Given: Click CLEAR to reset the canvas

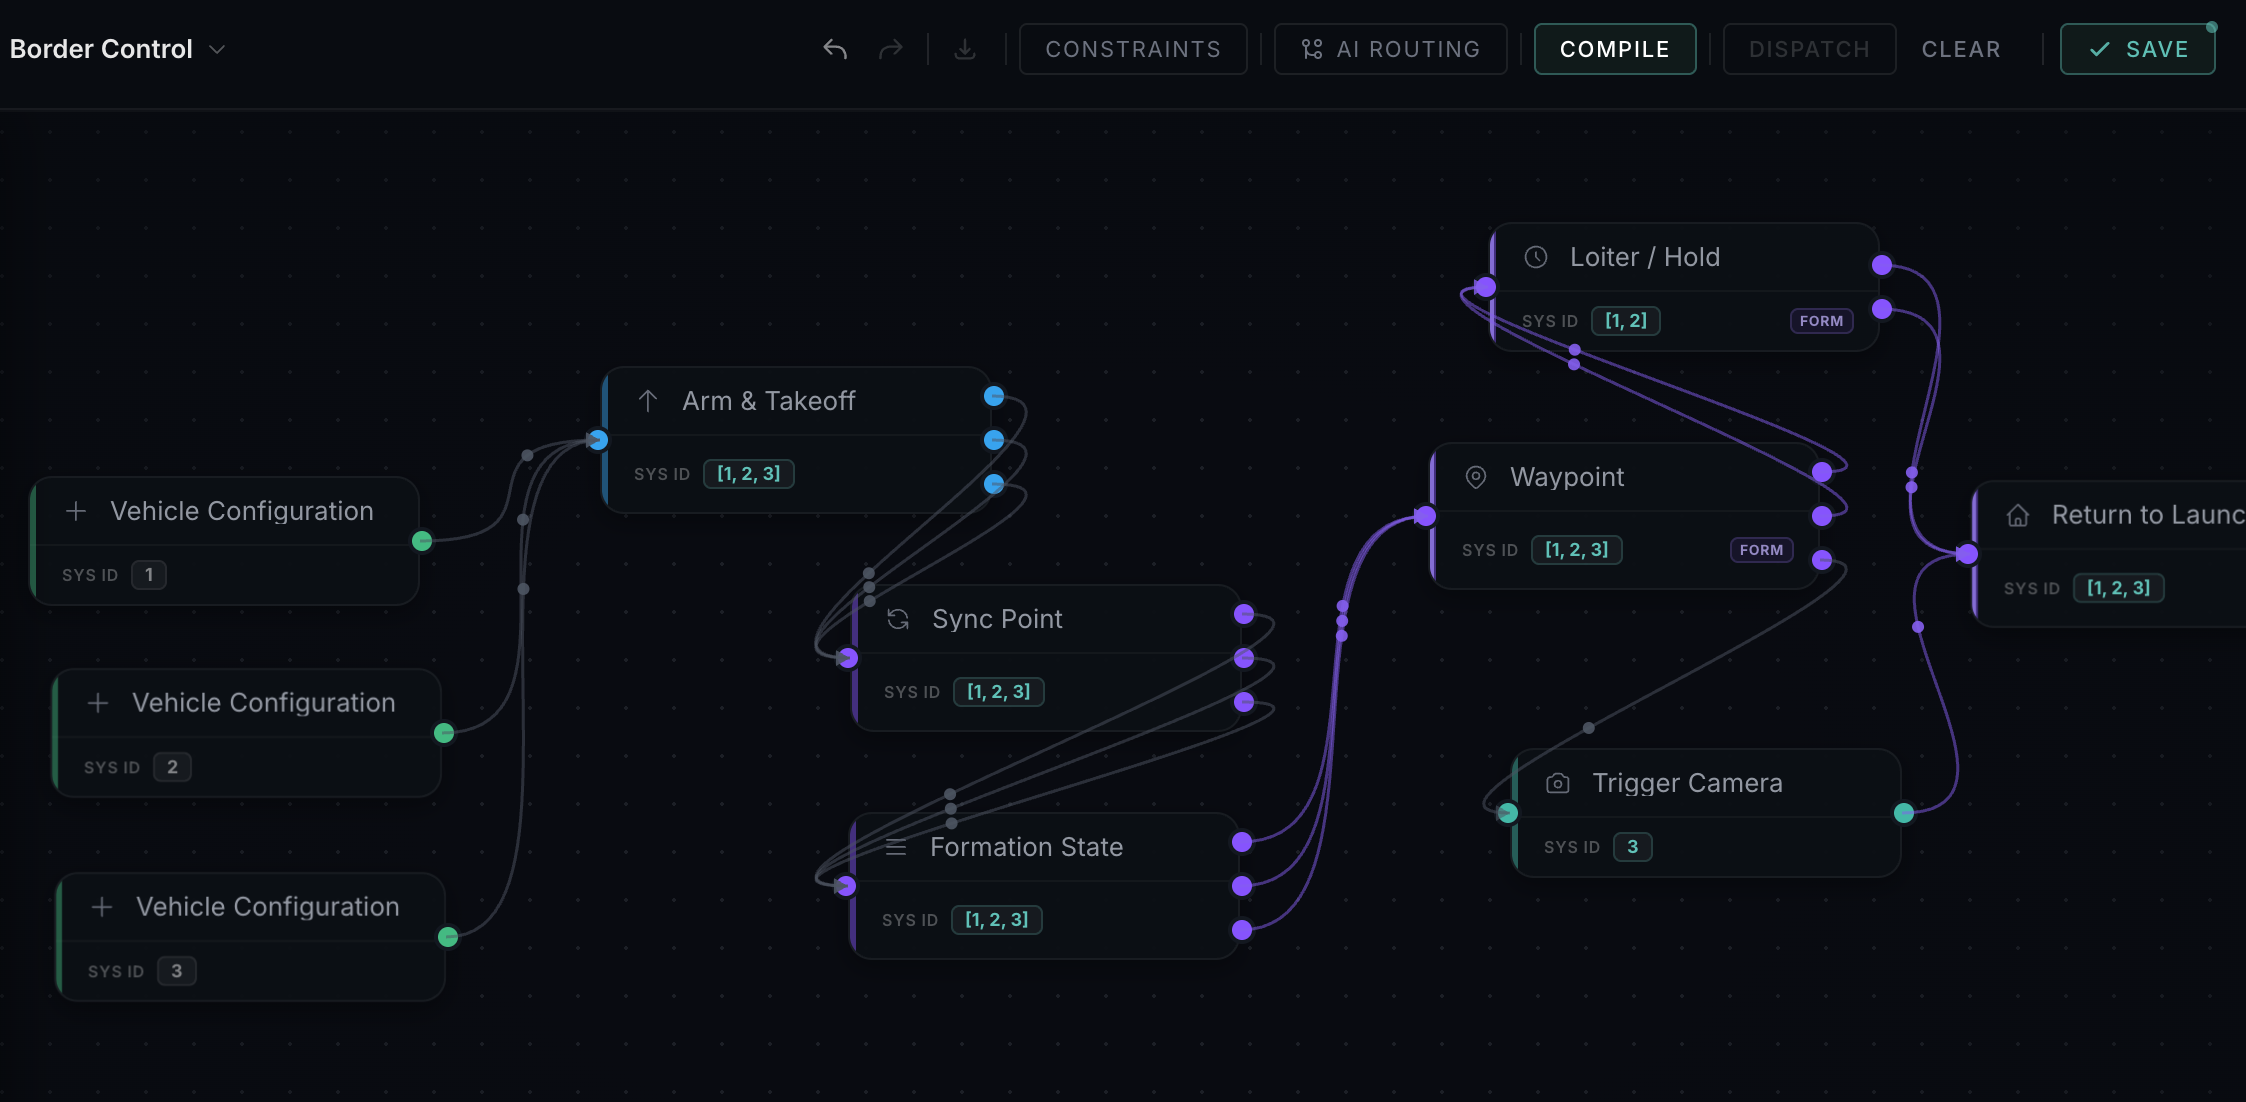Looking at the screenshot, I should [x=1961, y=49].
